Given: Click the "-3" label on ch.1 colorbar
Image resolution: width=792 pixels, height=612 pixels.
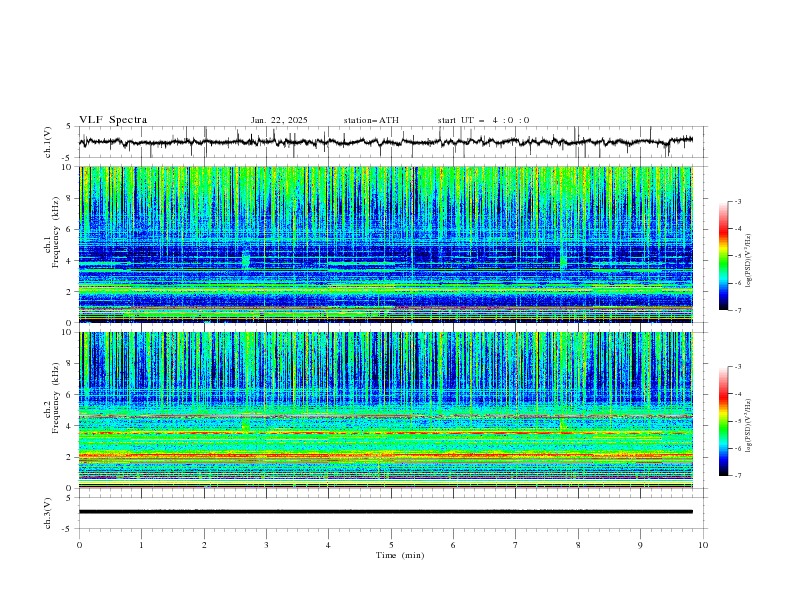Looking at the screenshot, I should [738, 201].
